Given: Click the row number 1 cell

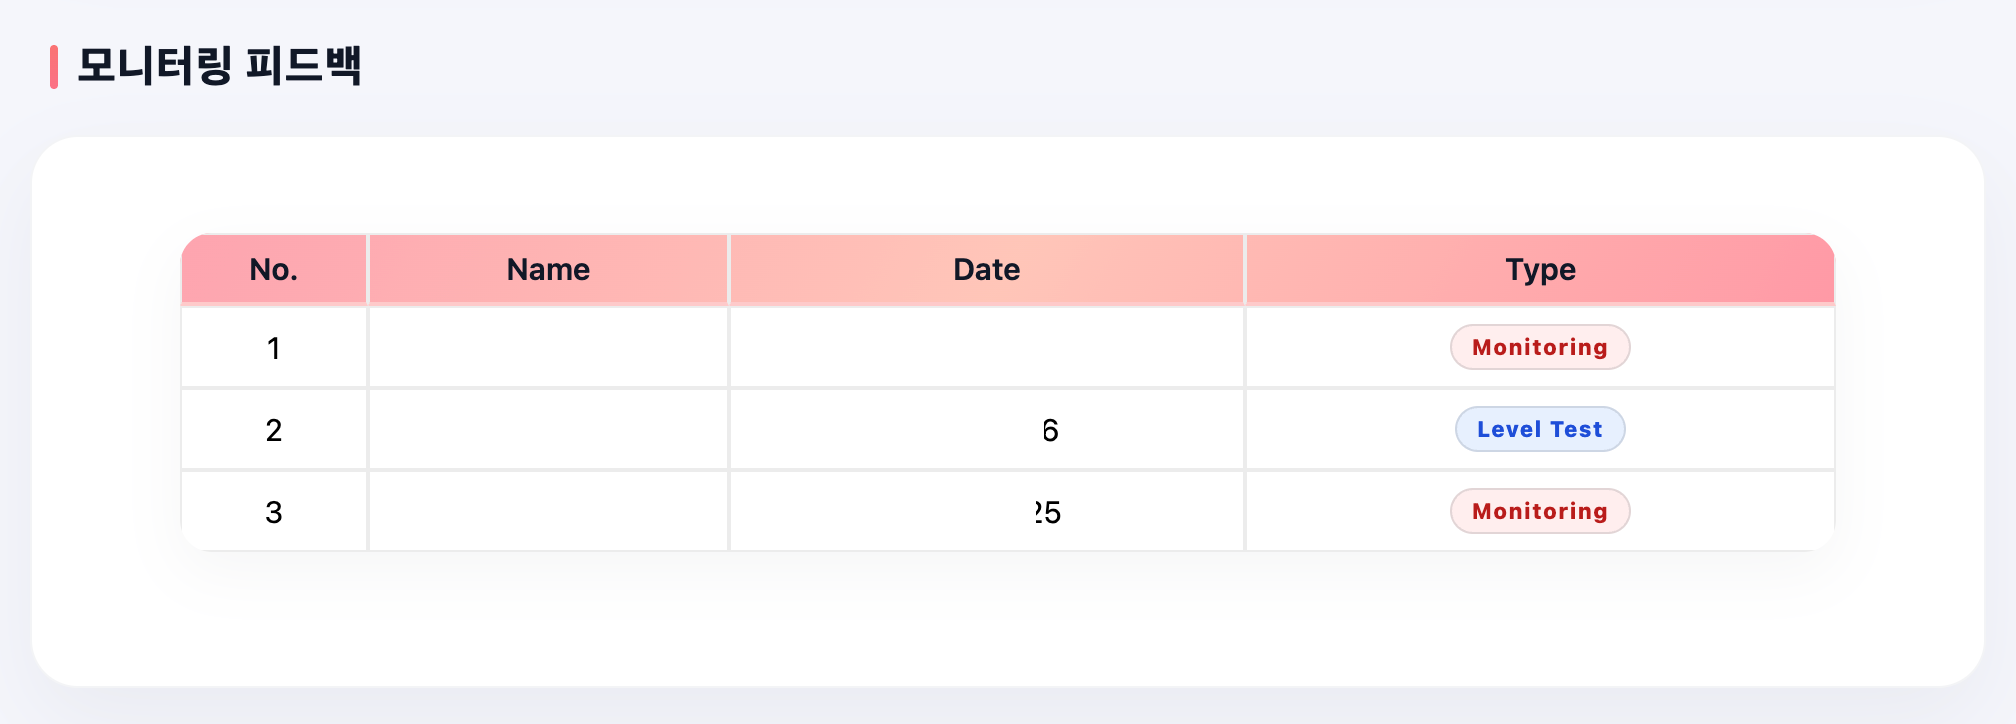Looking at the screenshot, I should point(273,348).
